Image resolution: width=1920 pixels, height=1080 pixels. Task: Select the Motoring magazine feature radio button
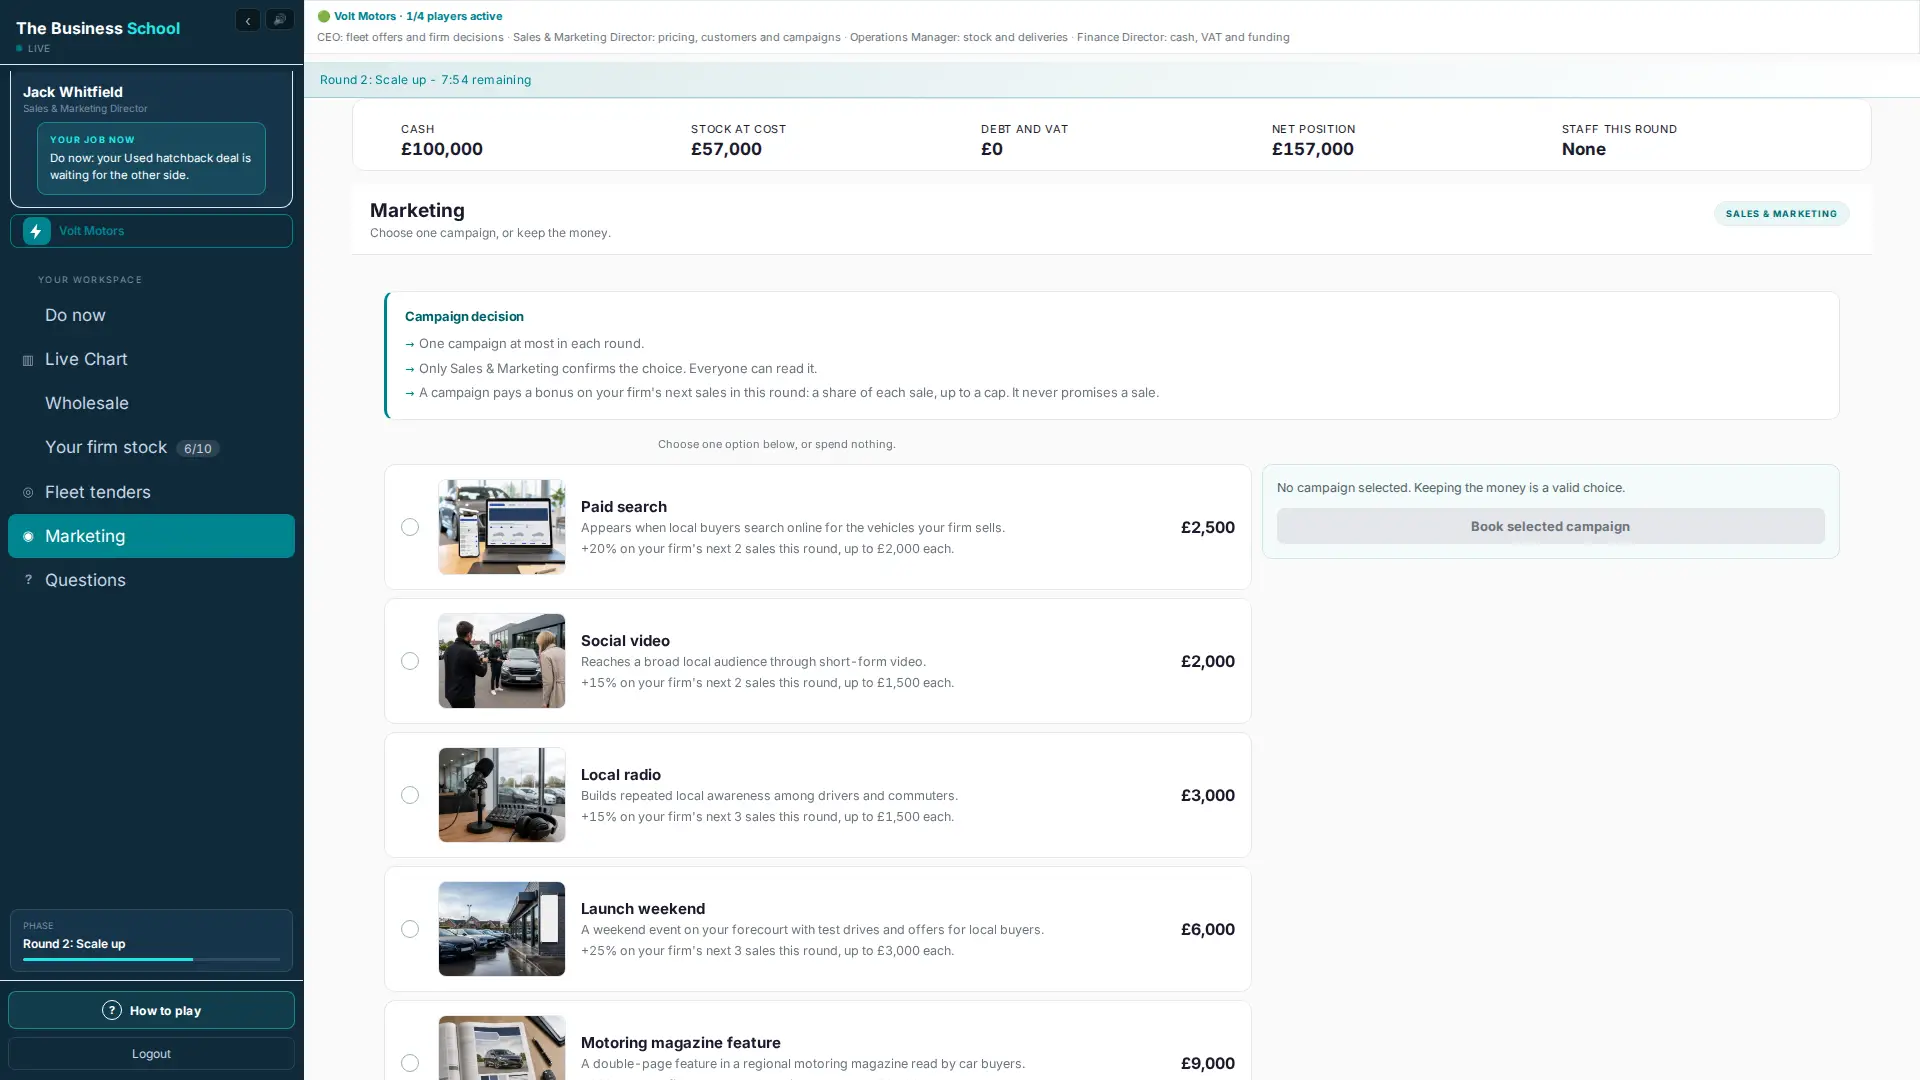pos(410,1063)
